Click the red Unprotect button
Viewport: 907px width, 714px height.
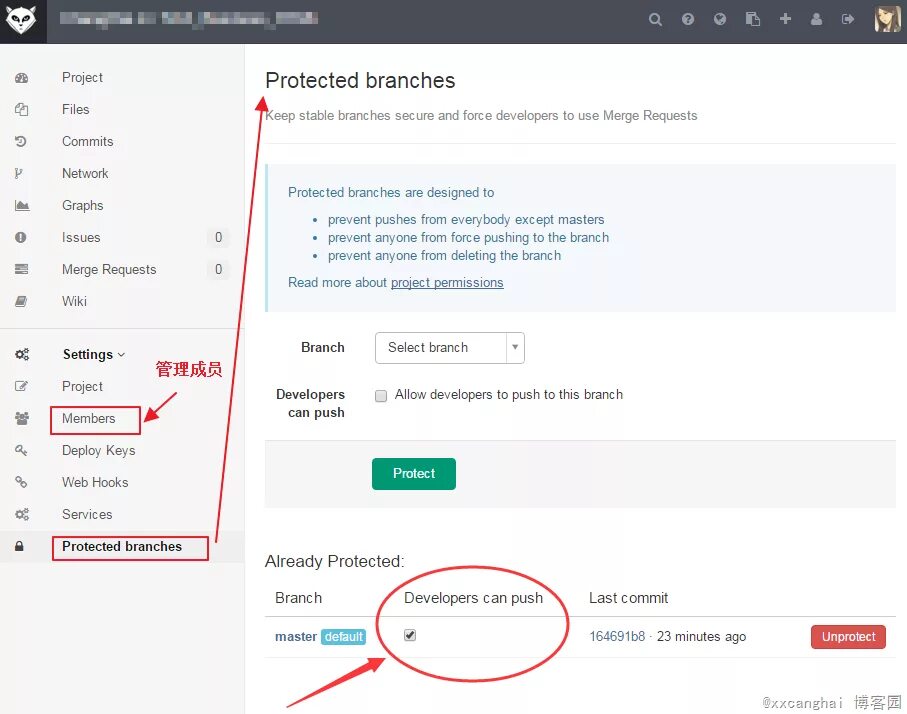click(x=848, y=637)
